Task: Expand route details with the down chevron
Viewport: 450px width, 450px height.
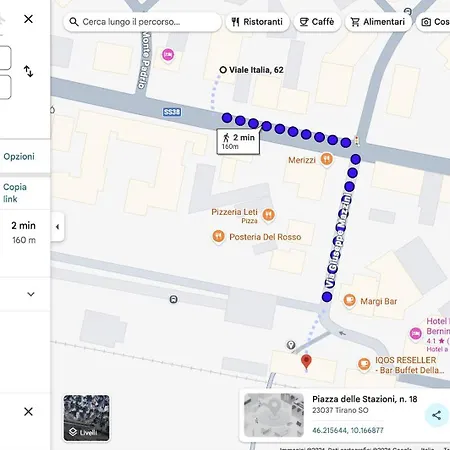Action: [x=31, y=294]
